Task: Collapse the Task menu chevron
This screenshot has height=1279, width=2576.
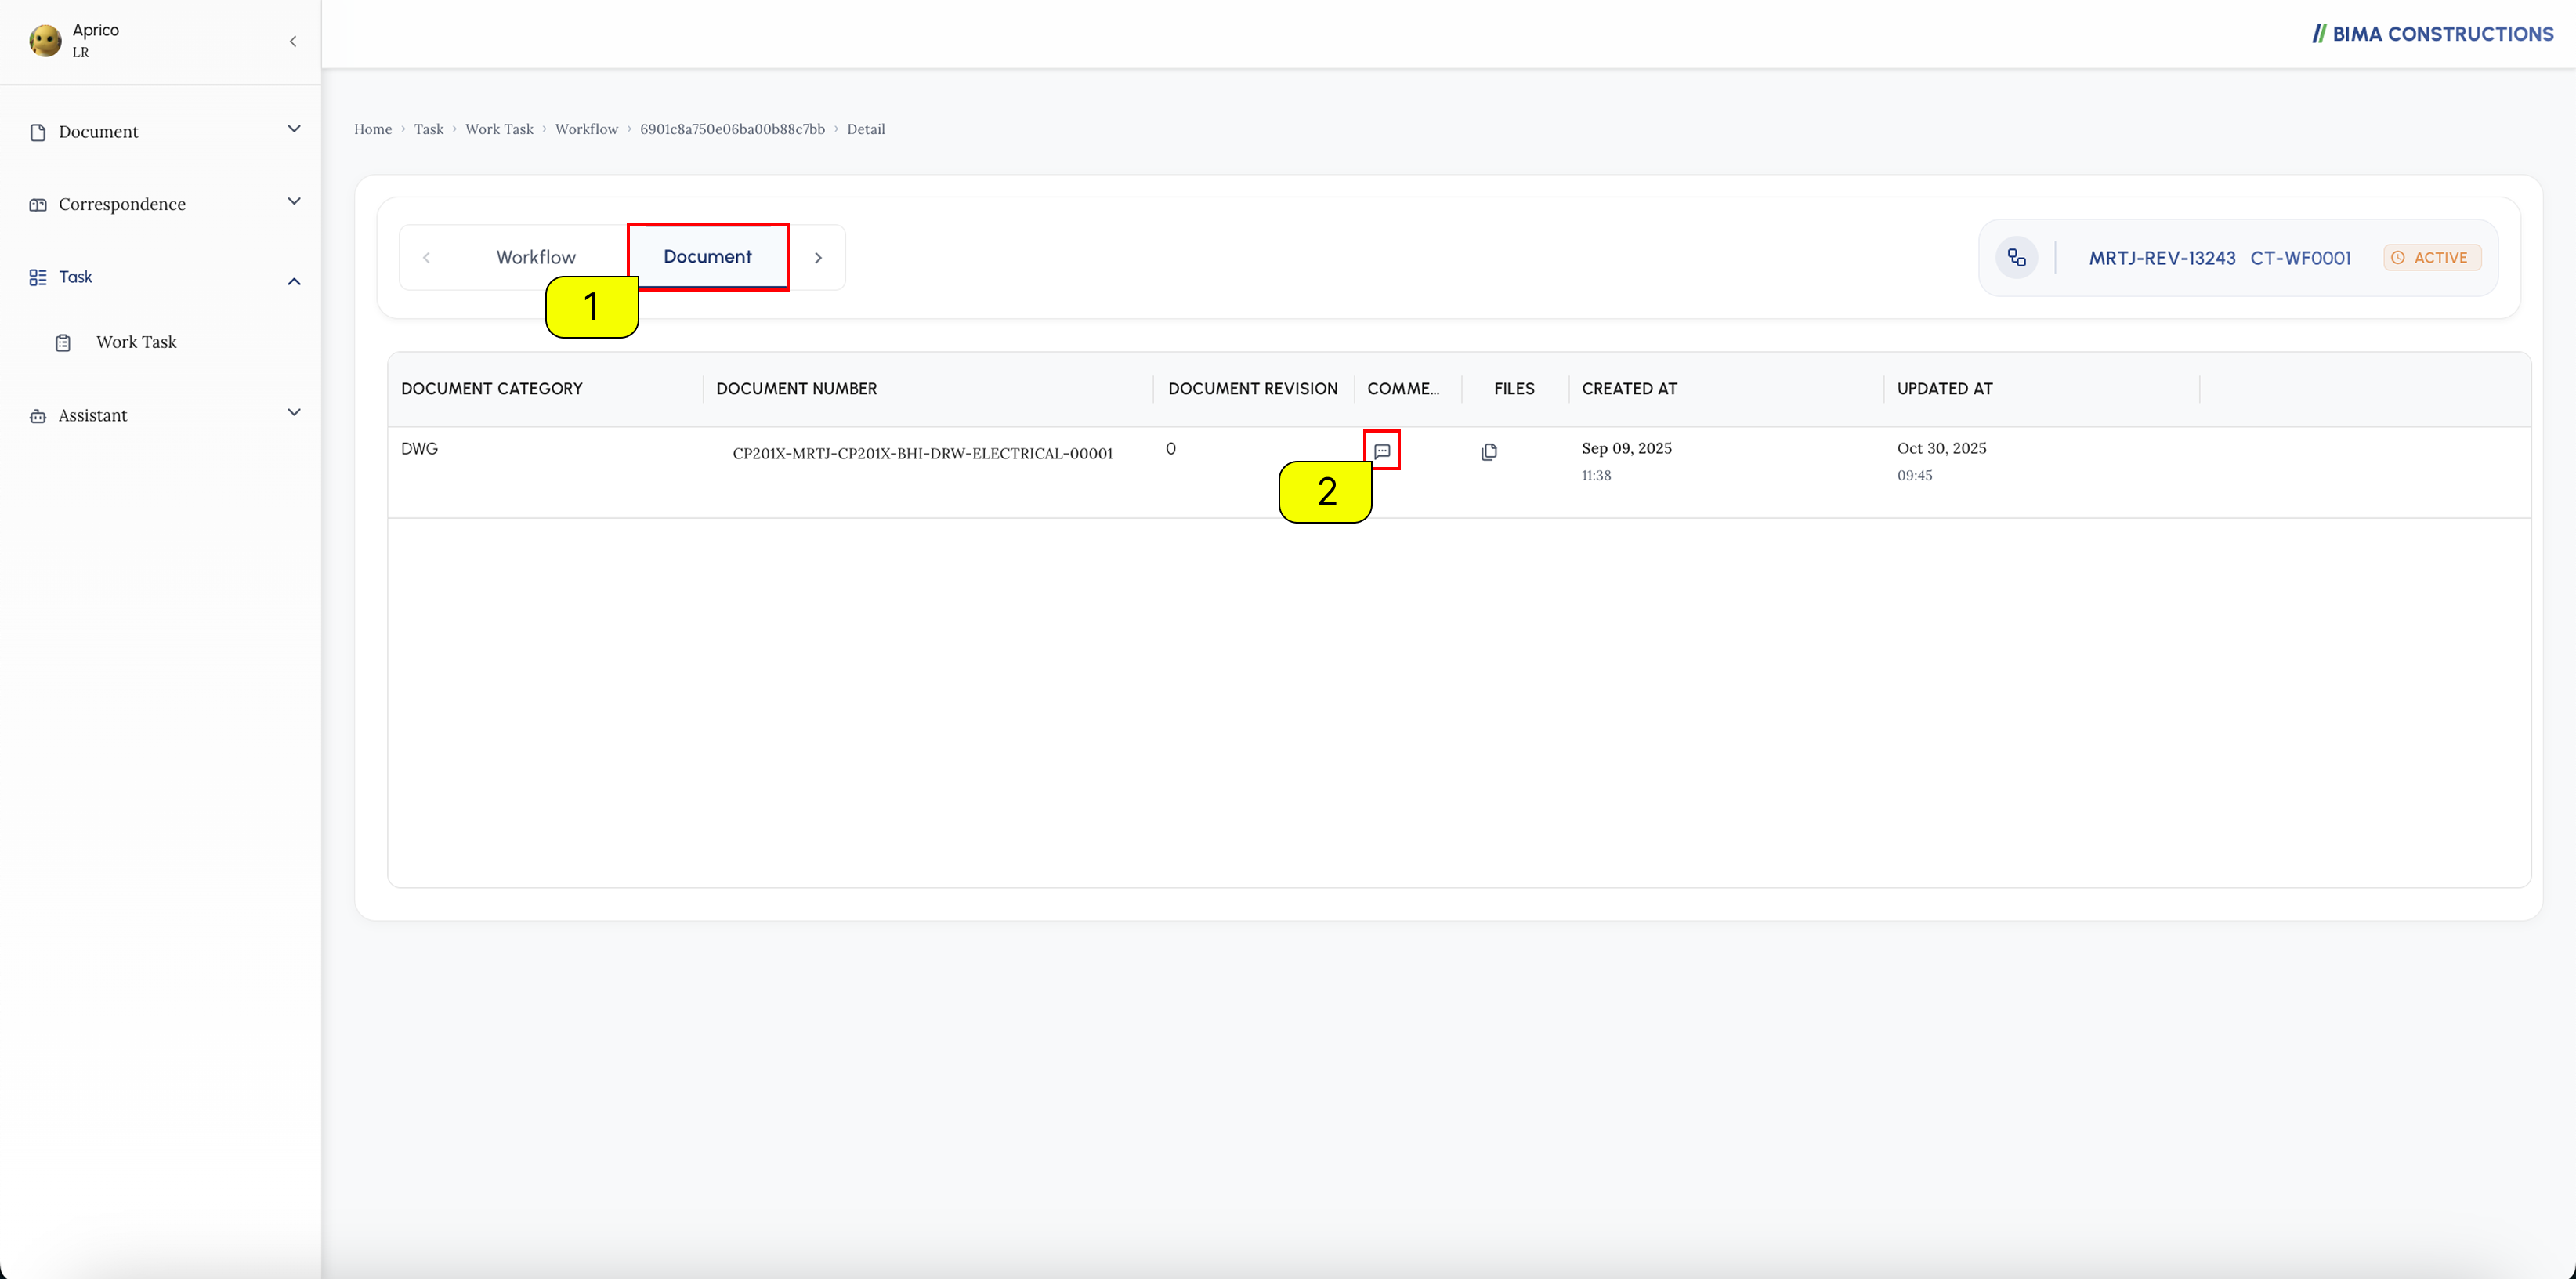Action: click(x=294, y=281)
